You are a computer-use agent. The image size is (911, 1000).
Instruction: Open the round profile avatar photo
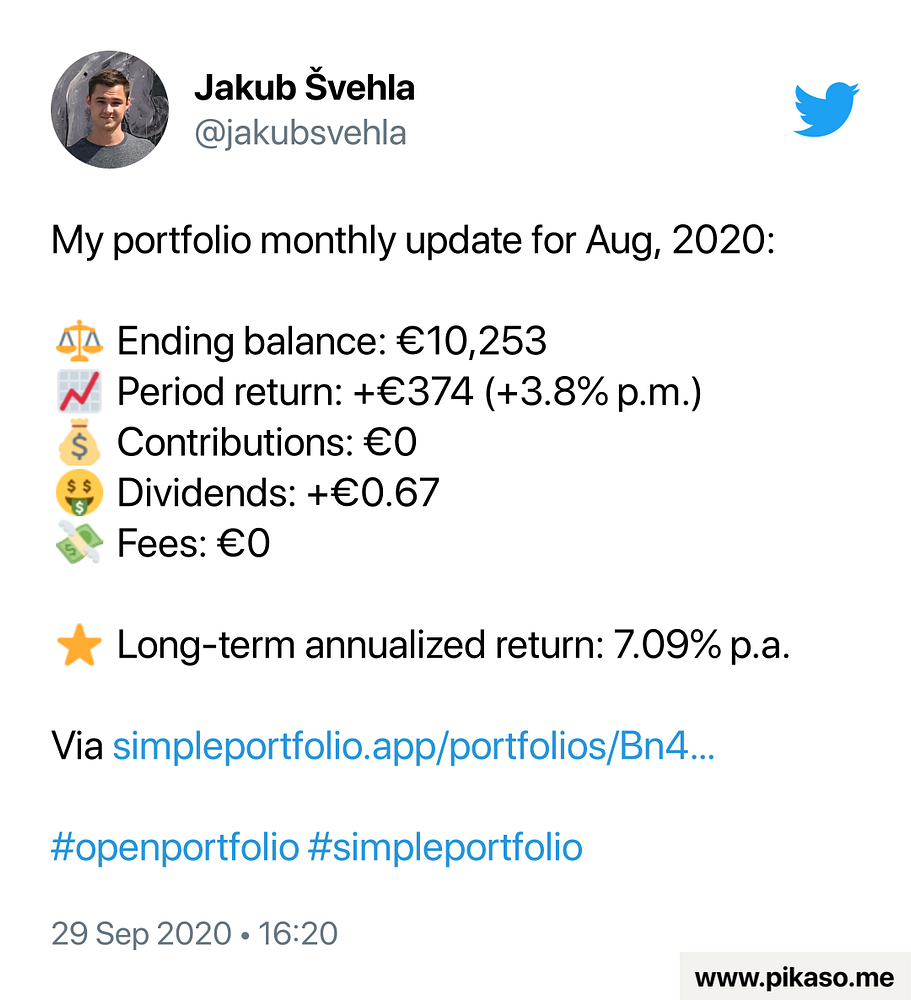(x=110, y=110)
